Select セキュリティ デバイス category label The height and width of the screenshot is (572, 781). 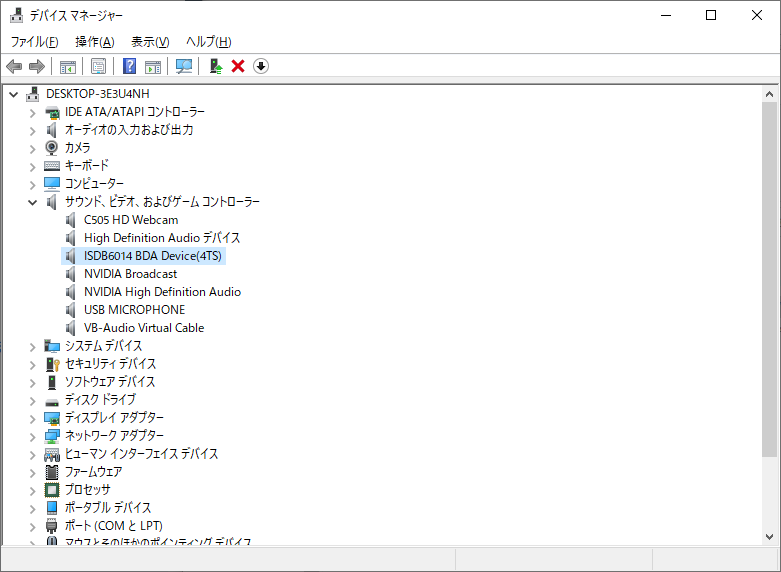[111, 364]
